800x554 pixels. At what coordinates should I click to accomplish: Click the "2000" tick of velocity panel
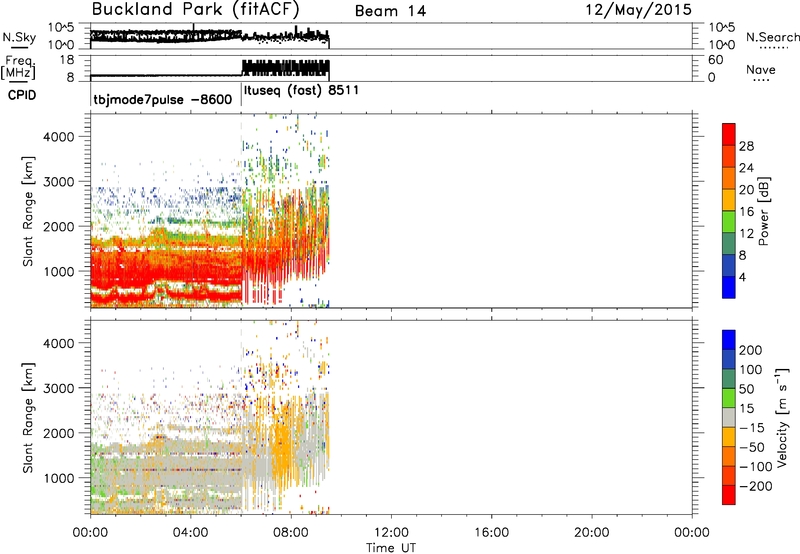pyautogui.click(x=58, y=433)
